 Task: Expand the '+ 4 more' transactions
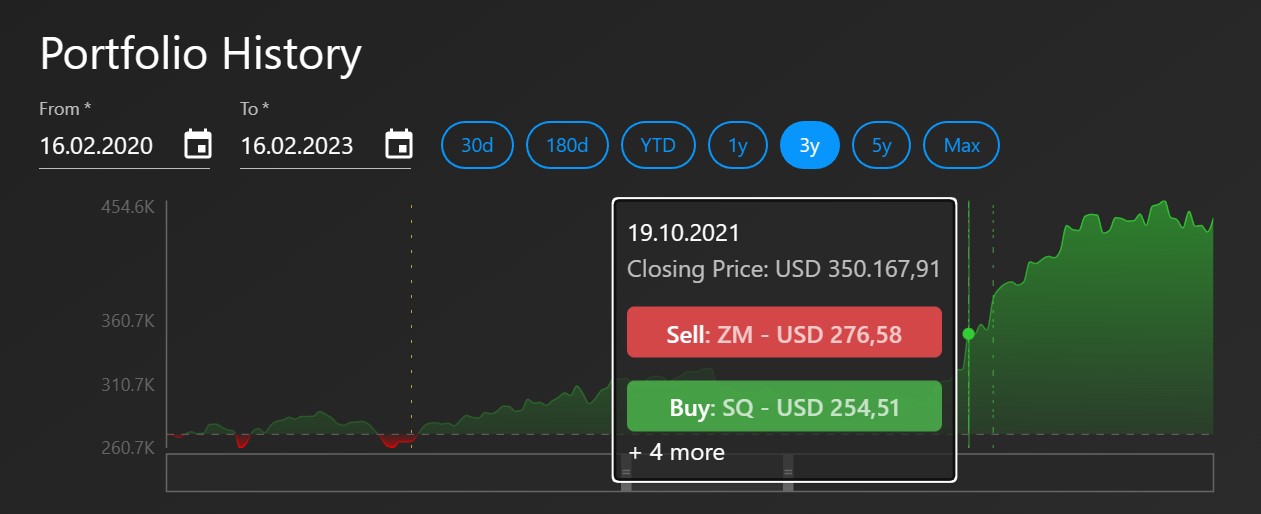[677, 452]
